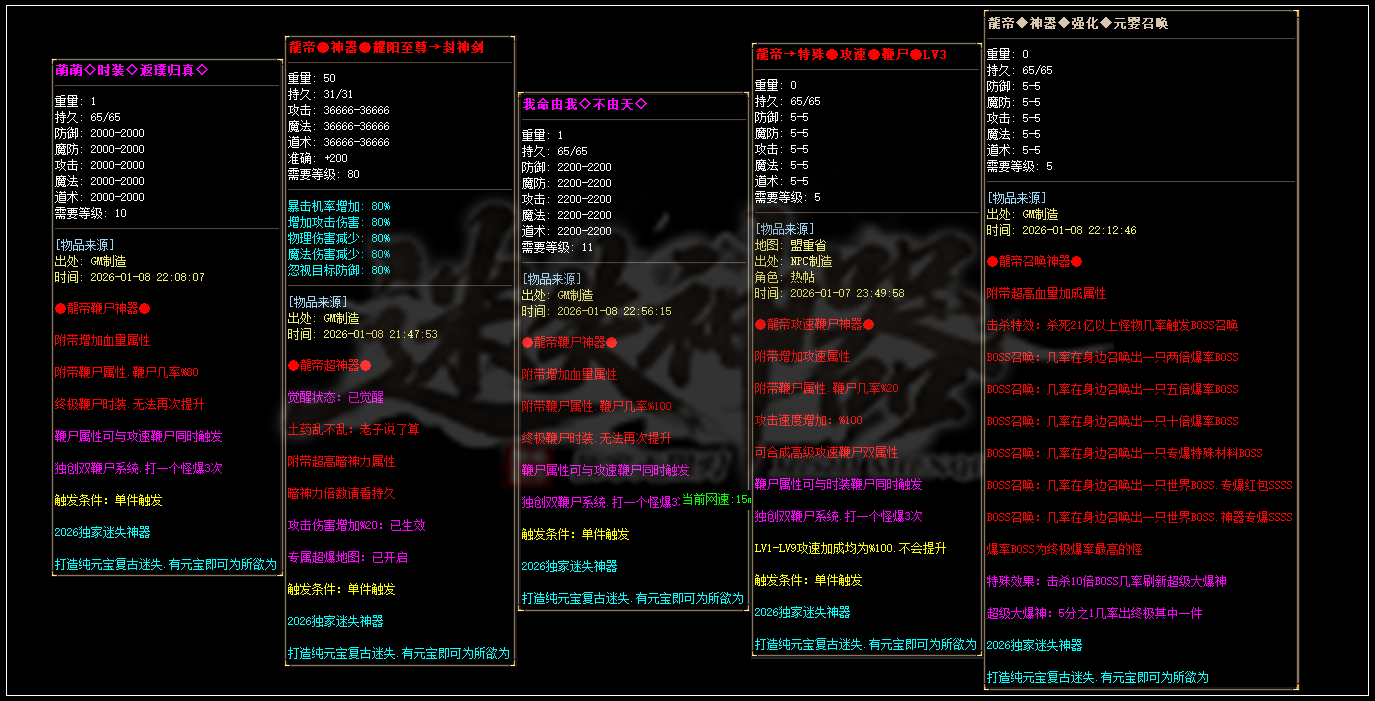Click the 萌萌◇时装◇返璞归真◇ item title
This screenshot has height=701, width=1375.
[132, 69]
